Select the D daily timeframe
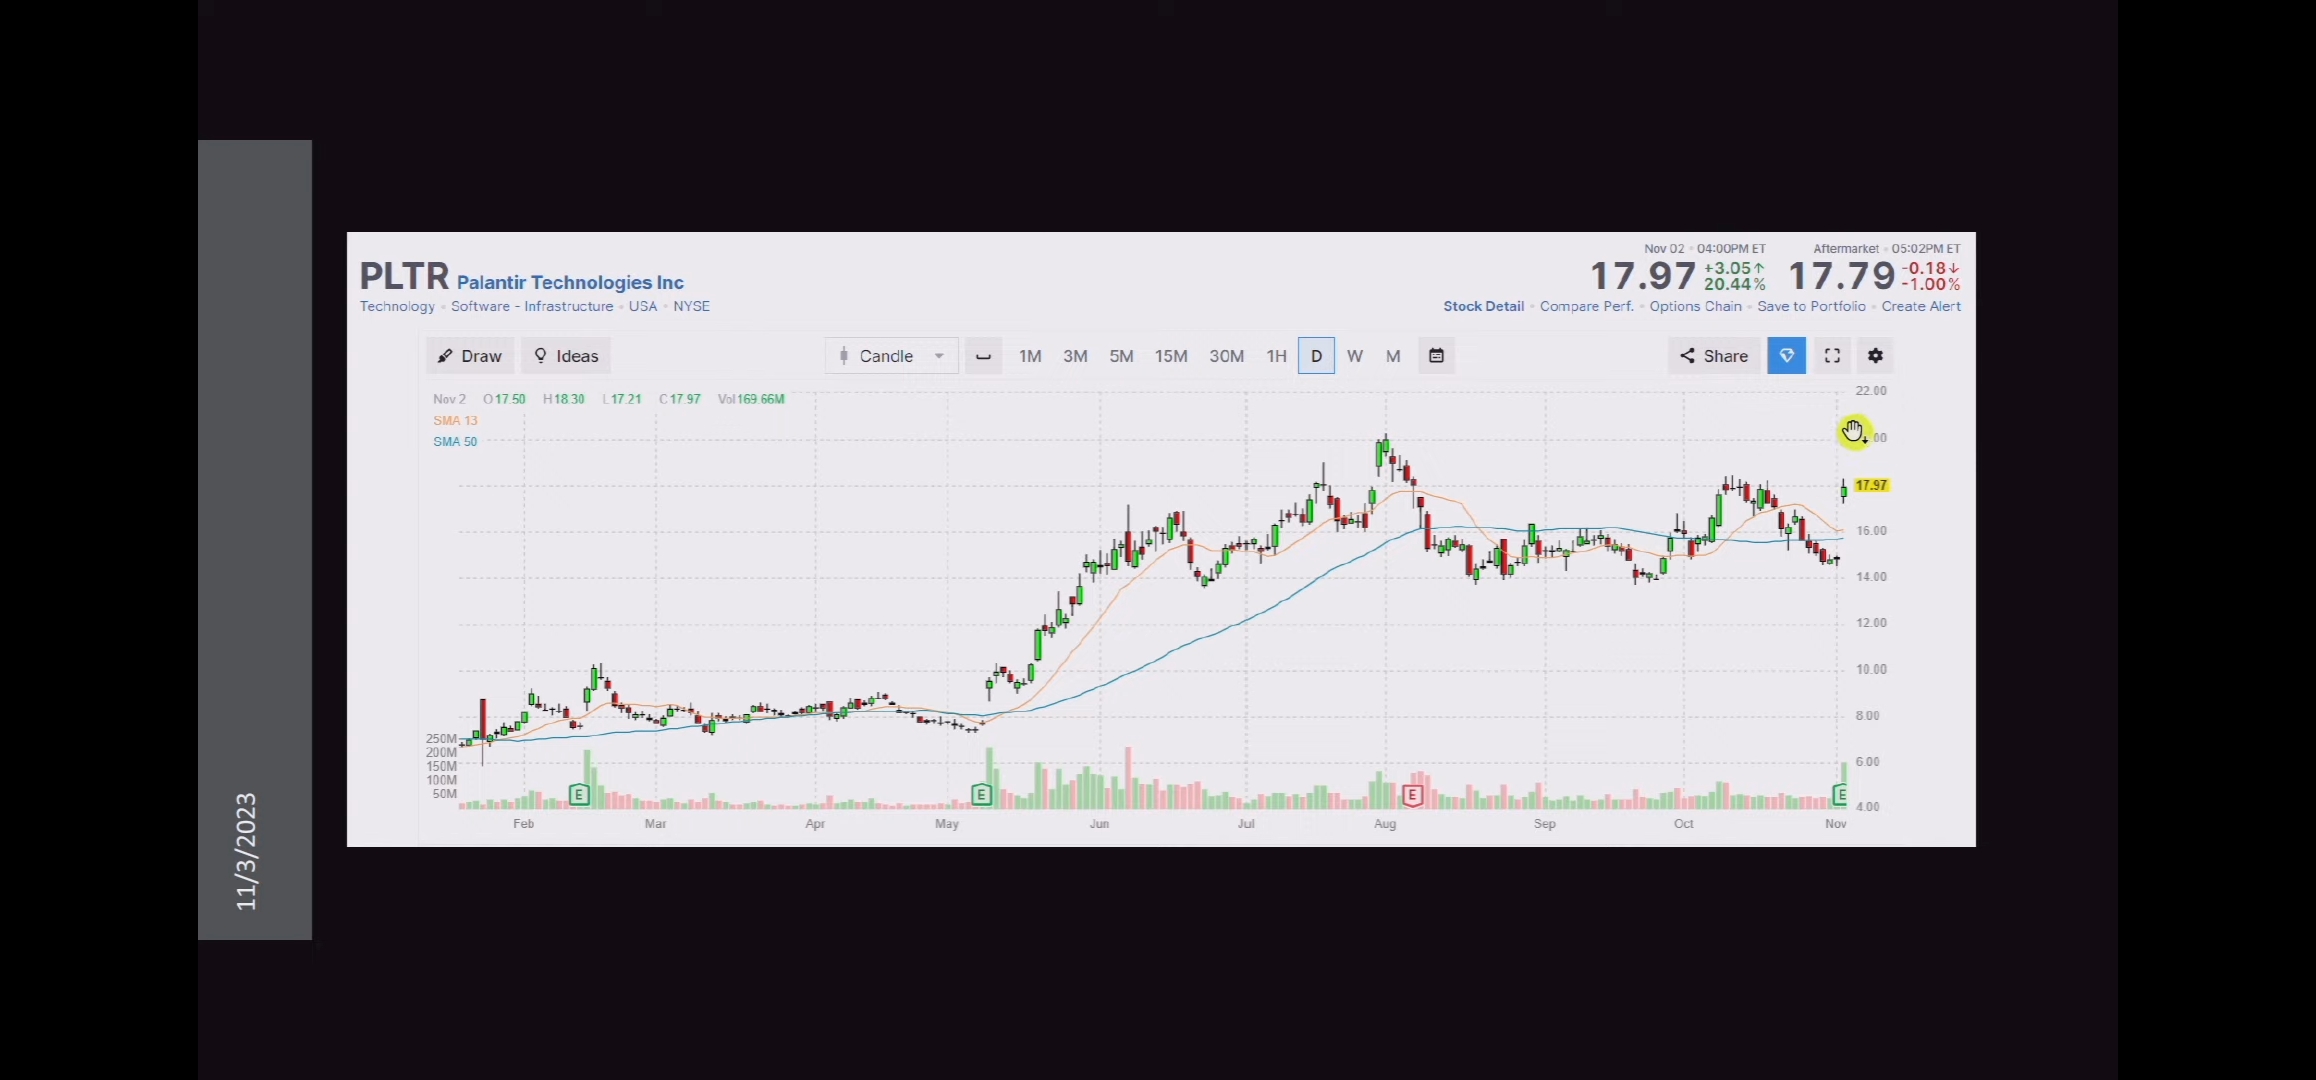The height and width of the screenshot is (1080, 2316). point(1316,356)
